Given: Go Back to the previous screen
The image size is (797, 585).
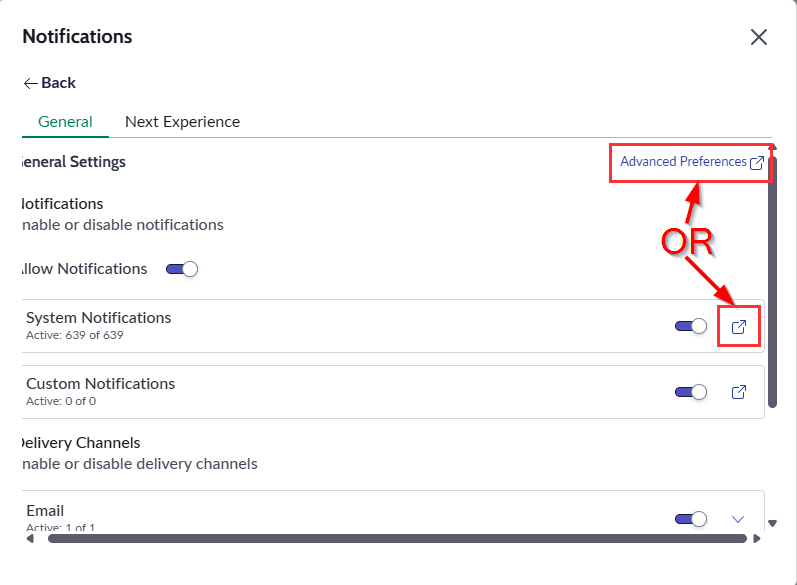Looking at the screenshot, I should click(50, 83).
